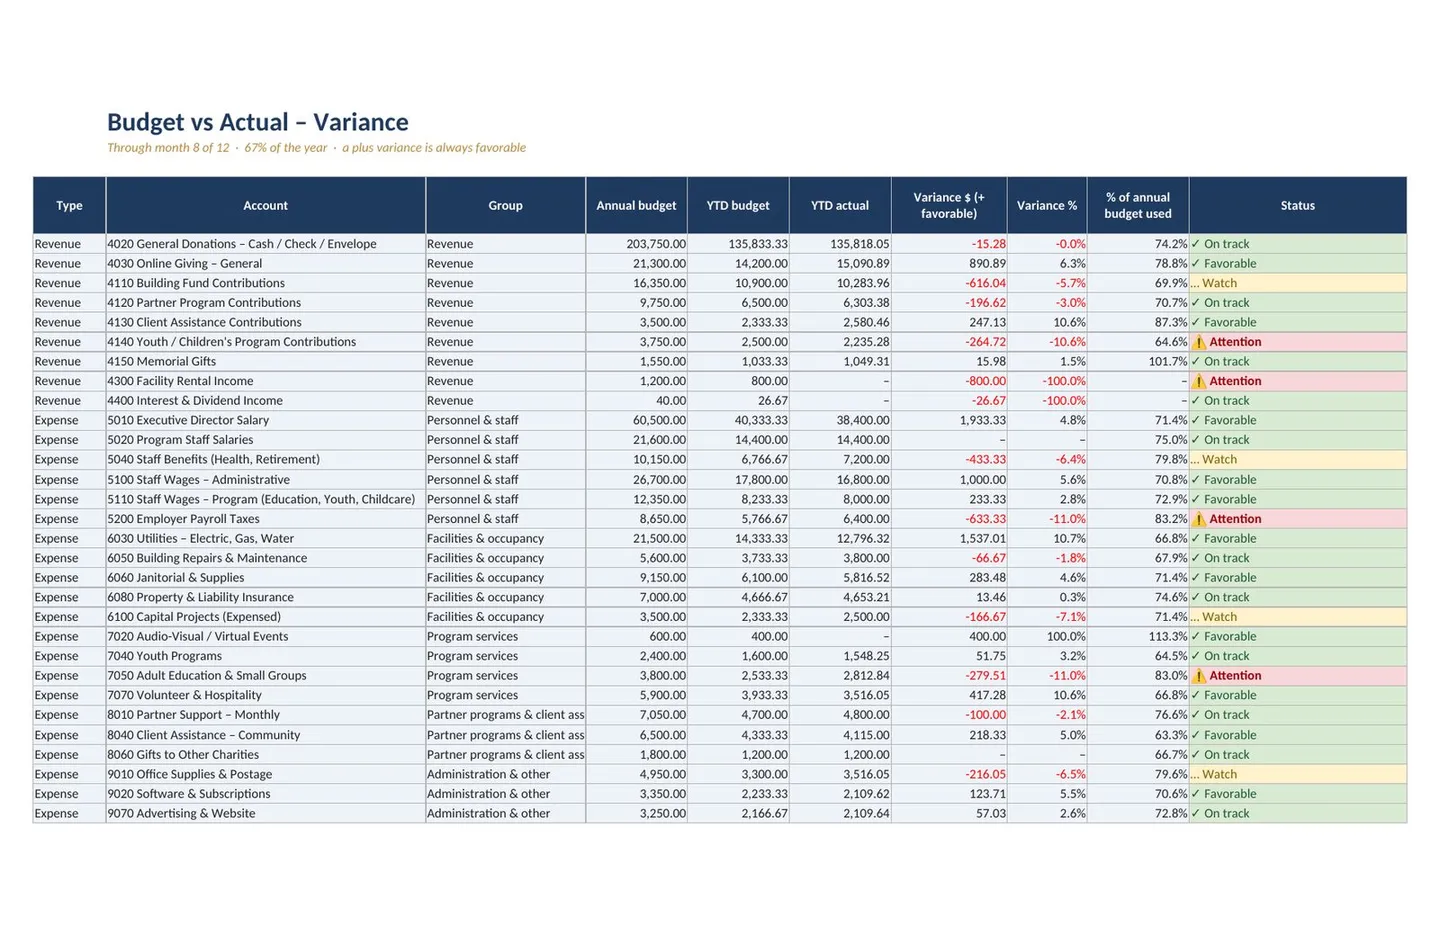Select the annual budget value 203,750.00

[636, 244]
